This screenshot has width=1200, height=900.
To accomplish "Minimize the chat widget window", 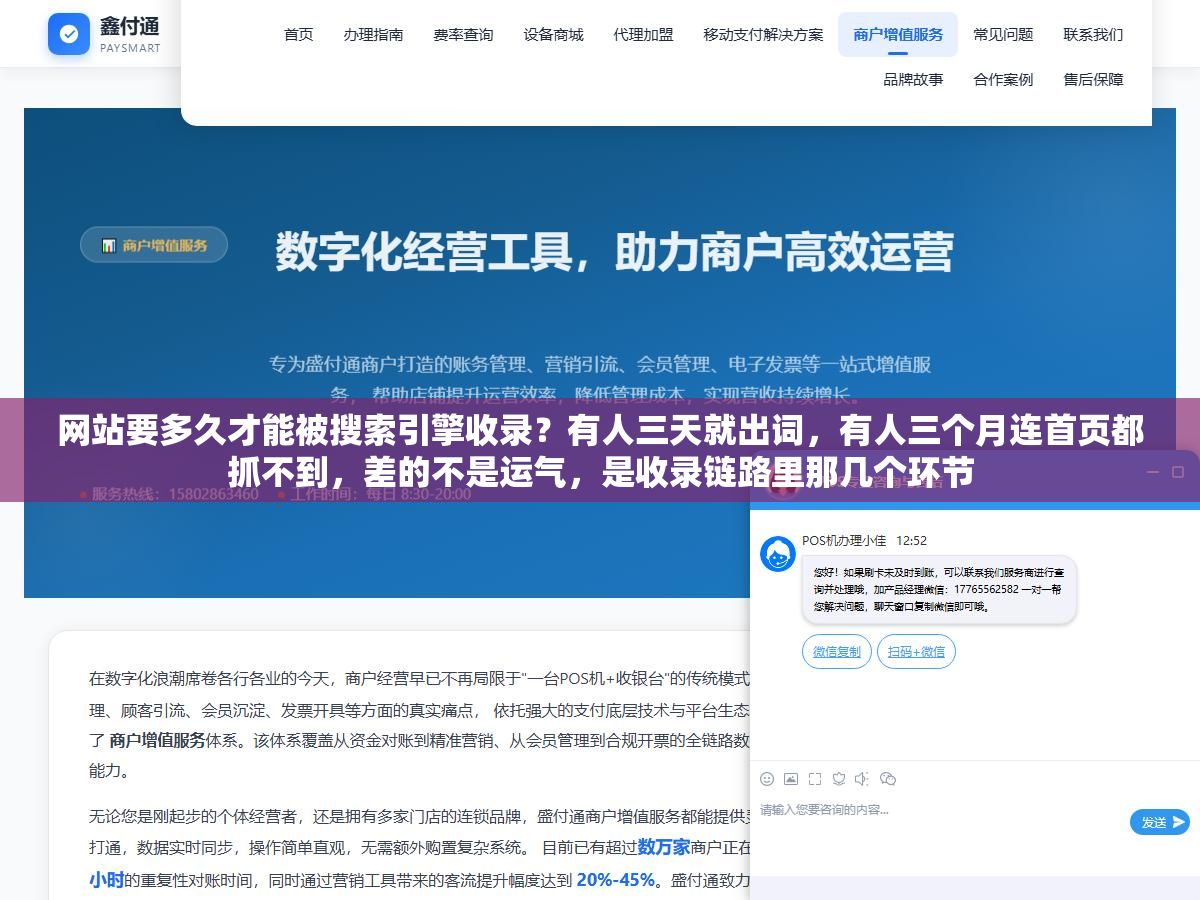I will (x=1152, y=472).
